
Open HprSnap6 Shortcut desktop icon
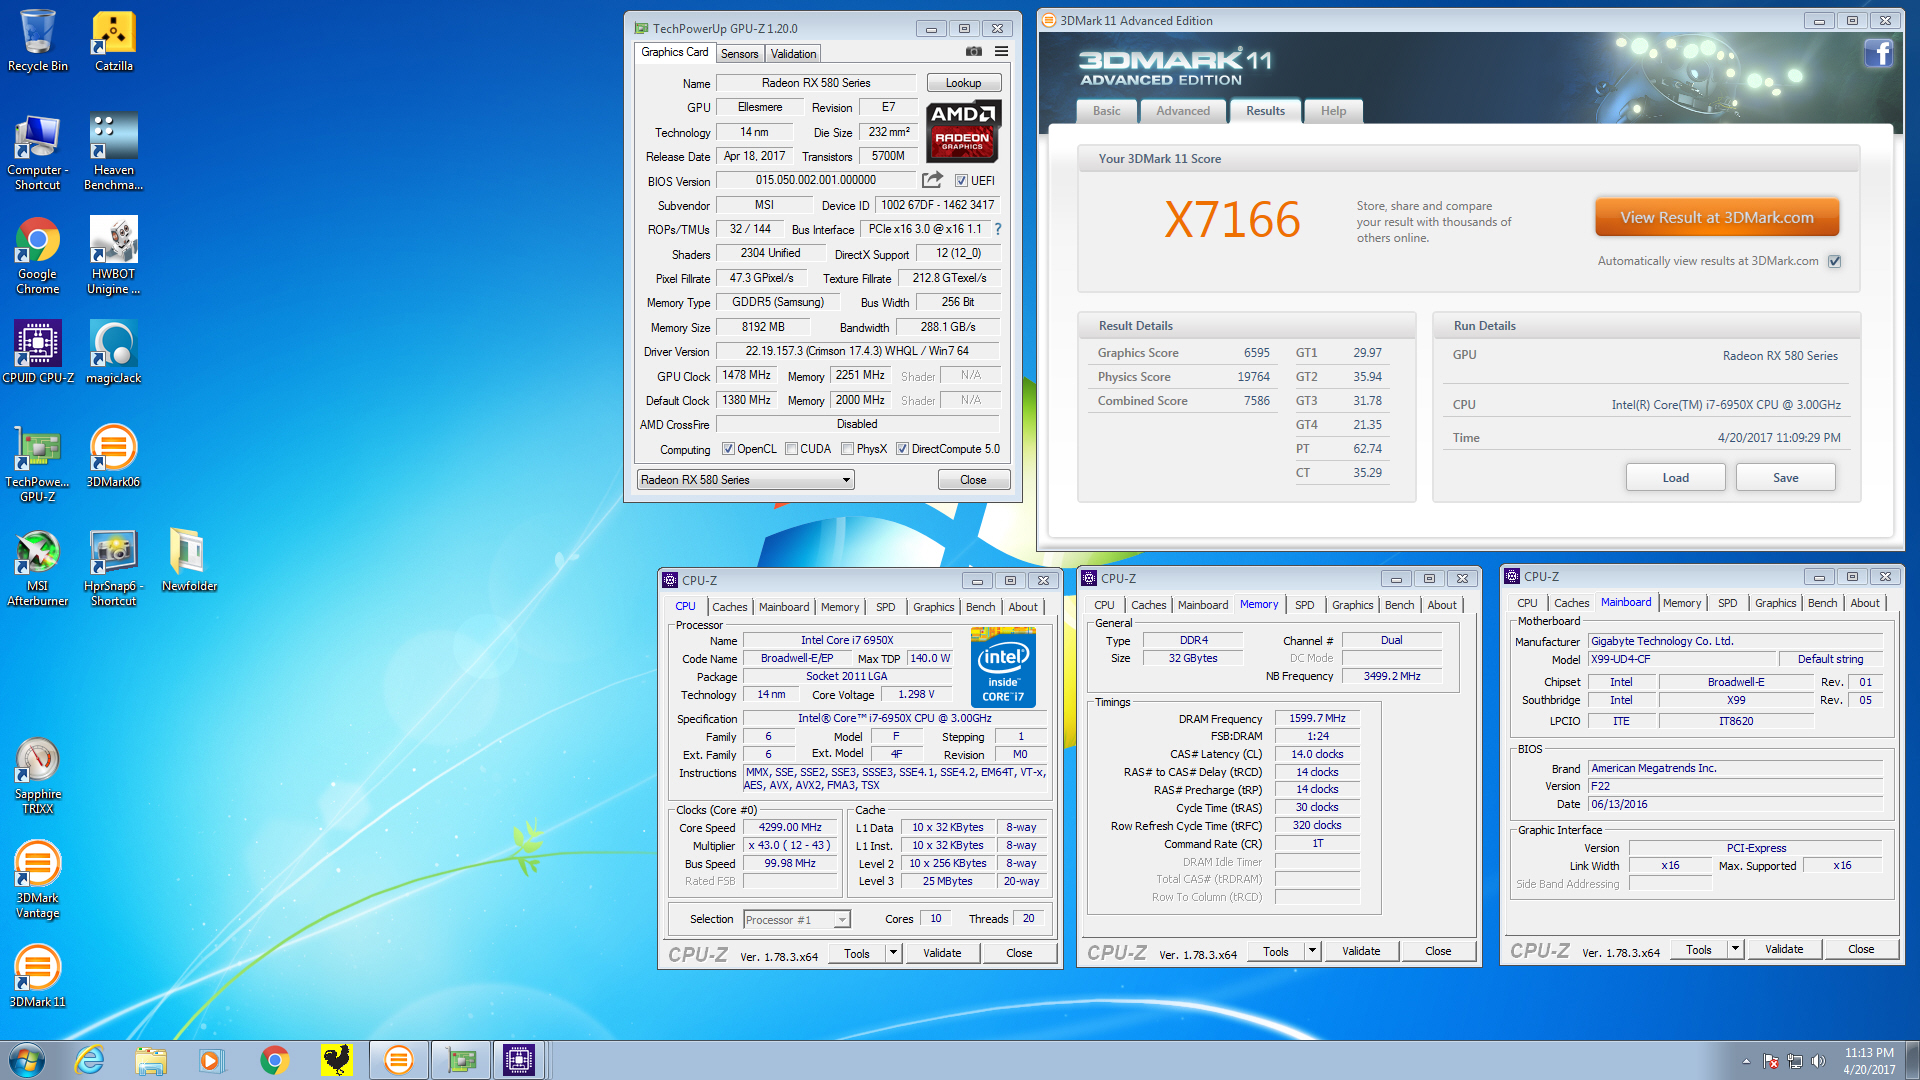(x=114, y=568)
